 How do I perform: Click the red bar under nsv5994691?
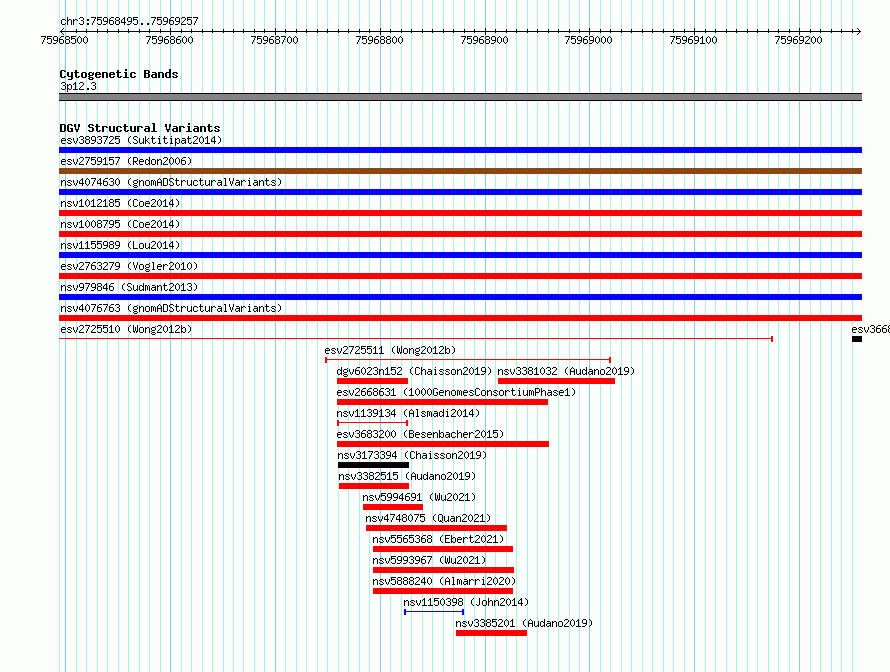coord(393,507)
